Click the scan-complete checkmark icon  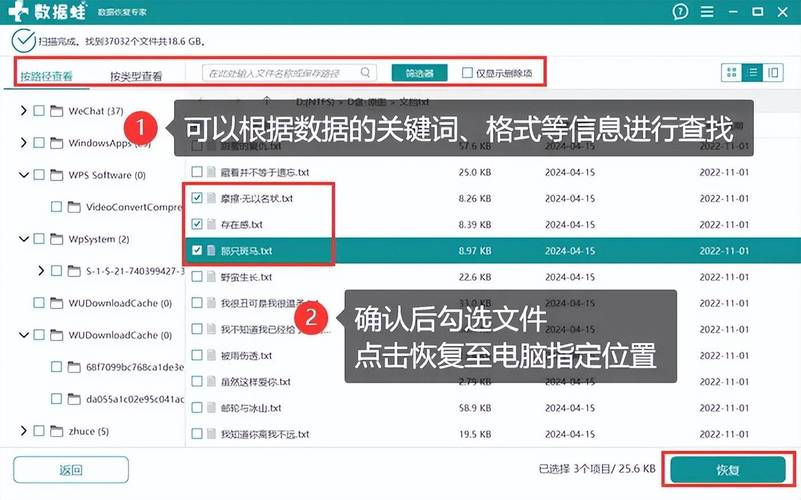pos(23,41)
